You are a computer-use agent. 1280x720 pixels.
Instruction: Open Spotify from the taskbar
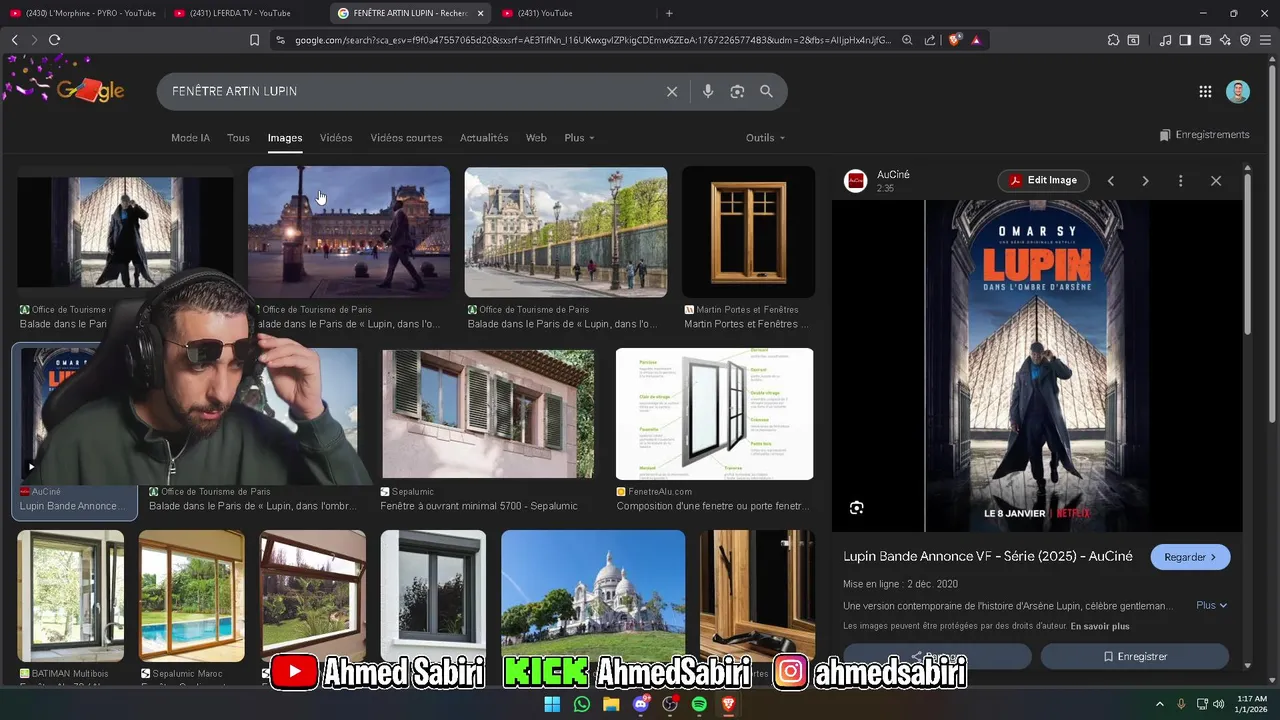coord(699,704)
